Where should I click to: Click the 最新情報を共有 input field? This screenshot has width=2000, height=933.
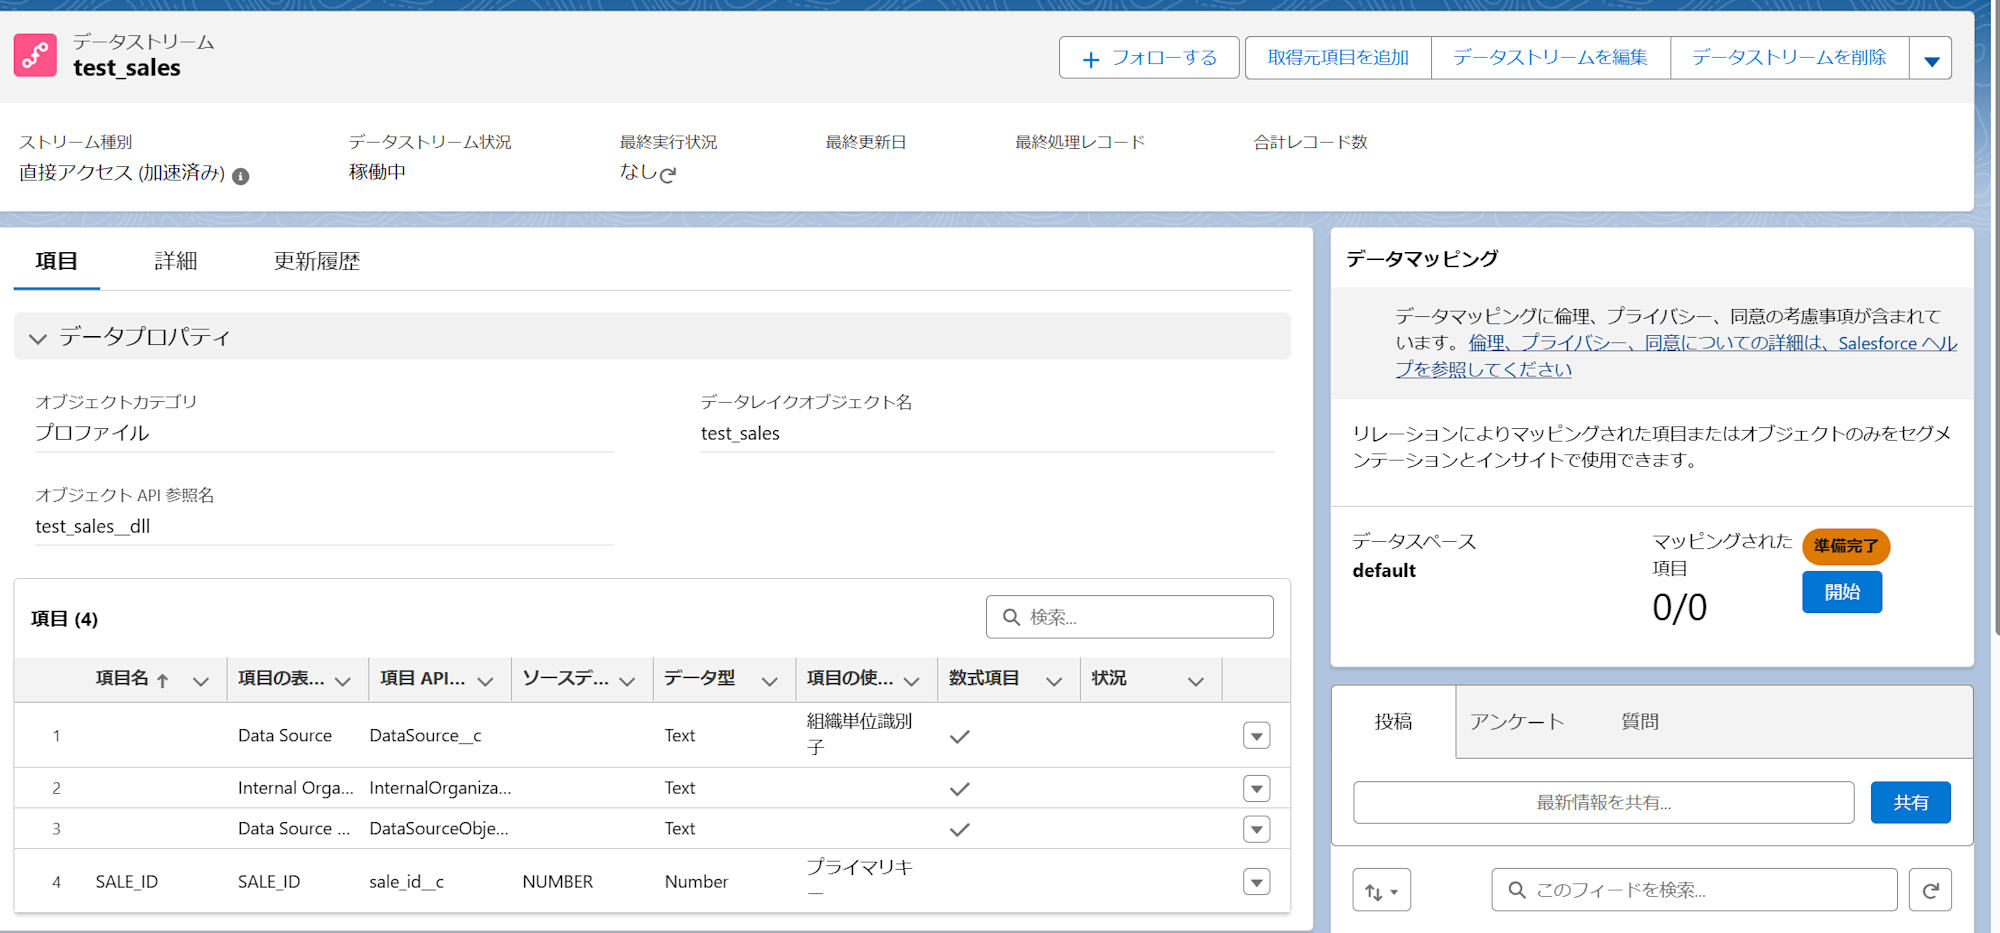[x=1603, y=803]
